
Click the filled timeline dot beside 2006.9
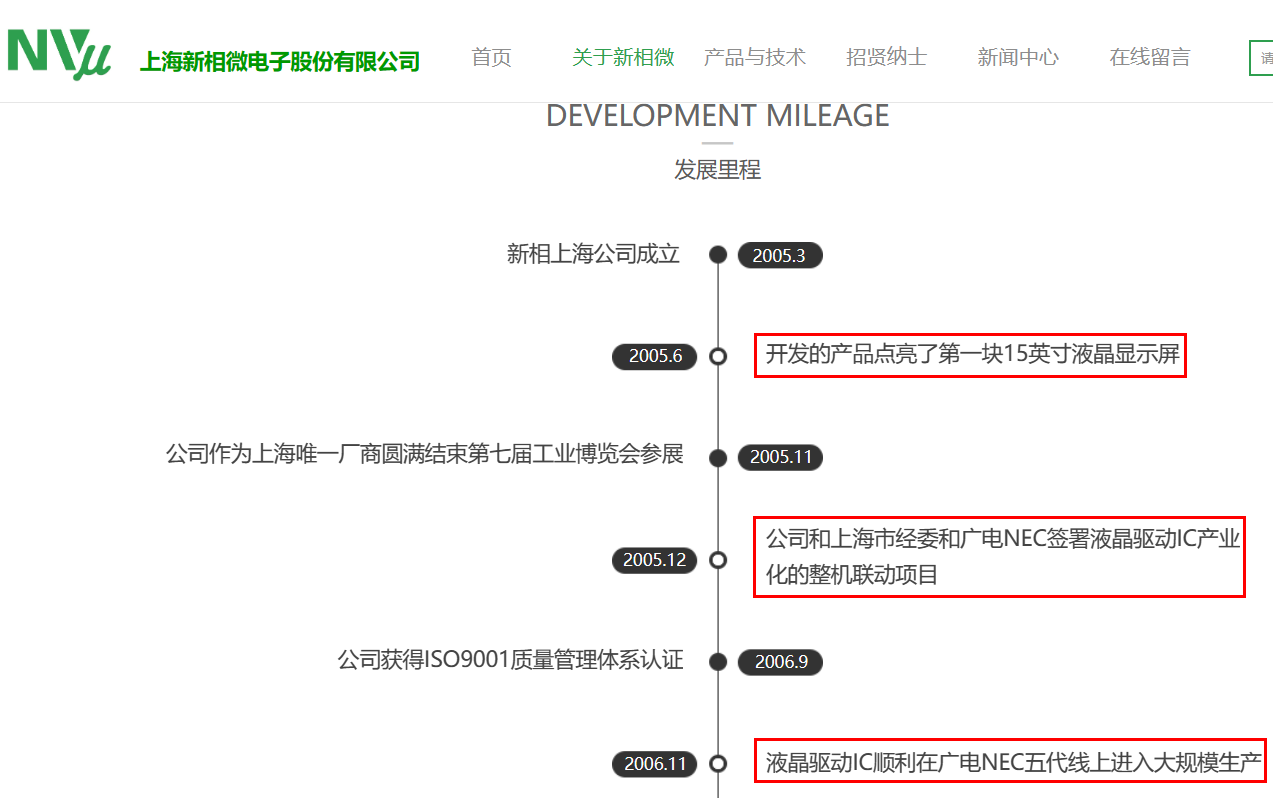click(718, 661)
